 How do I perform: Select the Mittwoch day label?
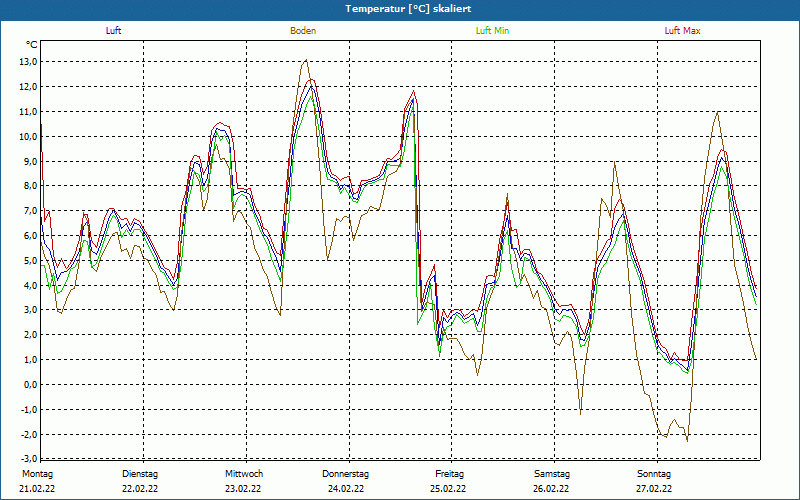pyautogui.click(x=243, y=474)
